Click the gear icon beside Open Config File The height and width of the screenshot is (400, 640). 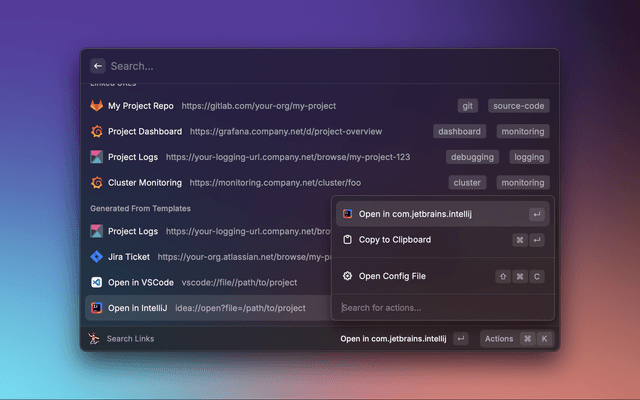(x=347, y=276)
